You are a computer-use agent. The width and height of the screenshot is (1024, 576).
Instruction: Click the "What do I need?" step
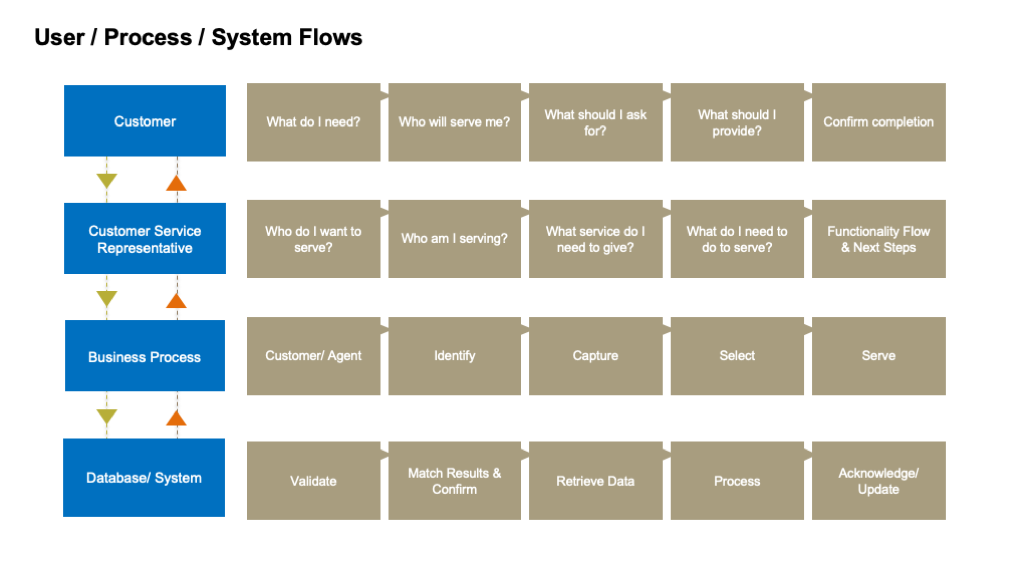313,122
